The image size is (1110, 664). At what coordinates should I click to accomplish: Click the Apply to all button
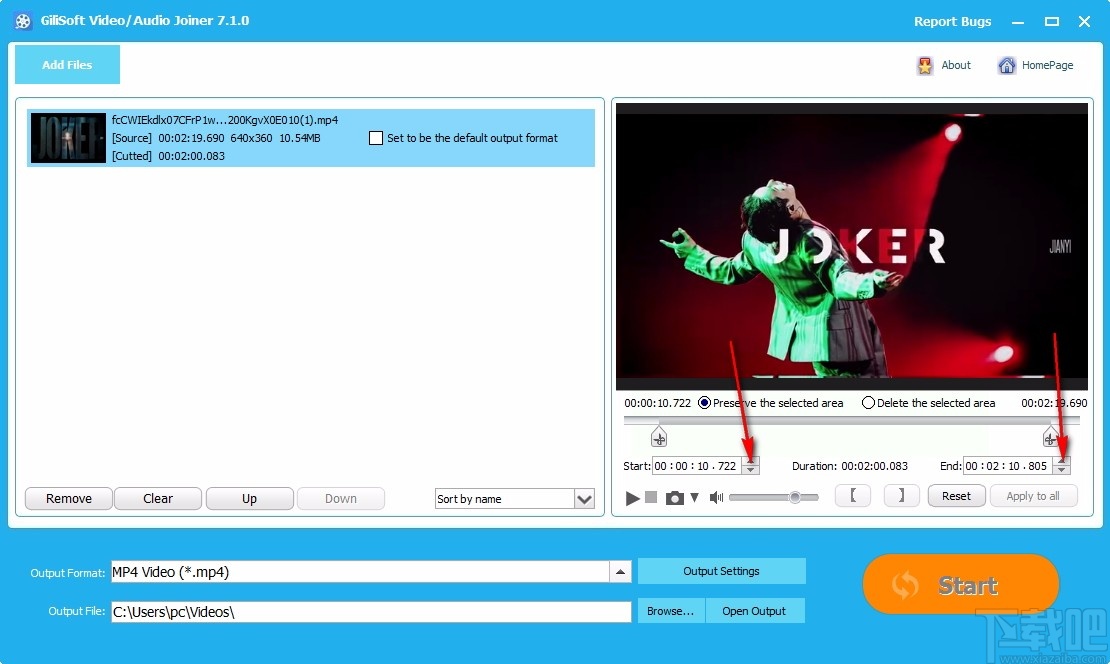pyautogui.click(x=1034, y=496)
